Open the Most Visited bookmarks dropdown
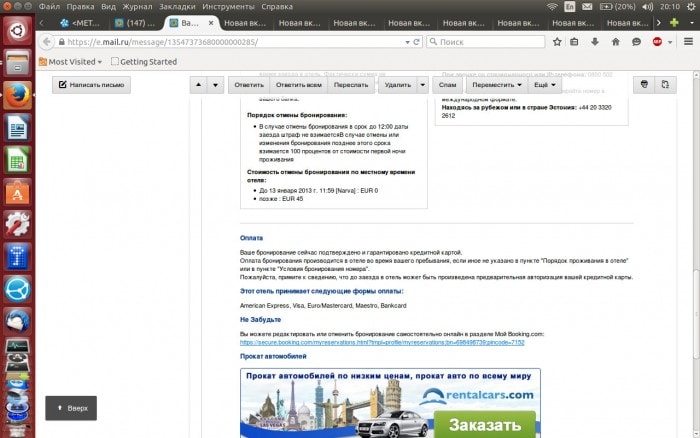The width and height of the screenshot is (700, 438). (74, 62)
